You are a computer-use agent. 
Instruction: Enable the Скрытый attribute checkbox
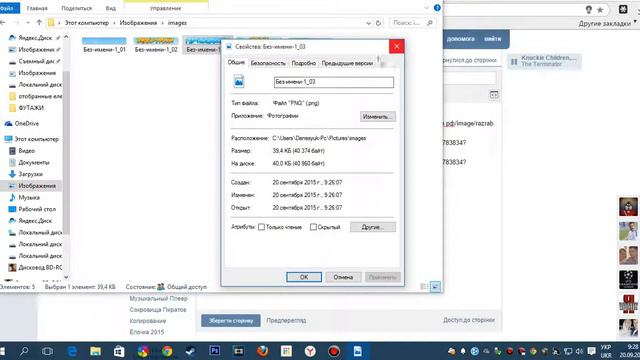coord(313,227)
